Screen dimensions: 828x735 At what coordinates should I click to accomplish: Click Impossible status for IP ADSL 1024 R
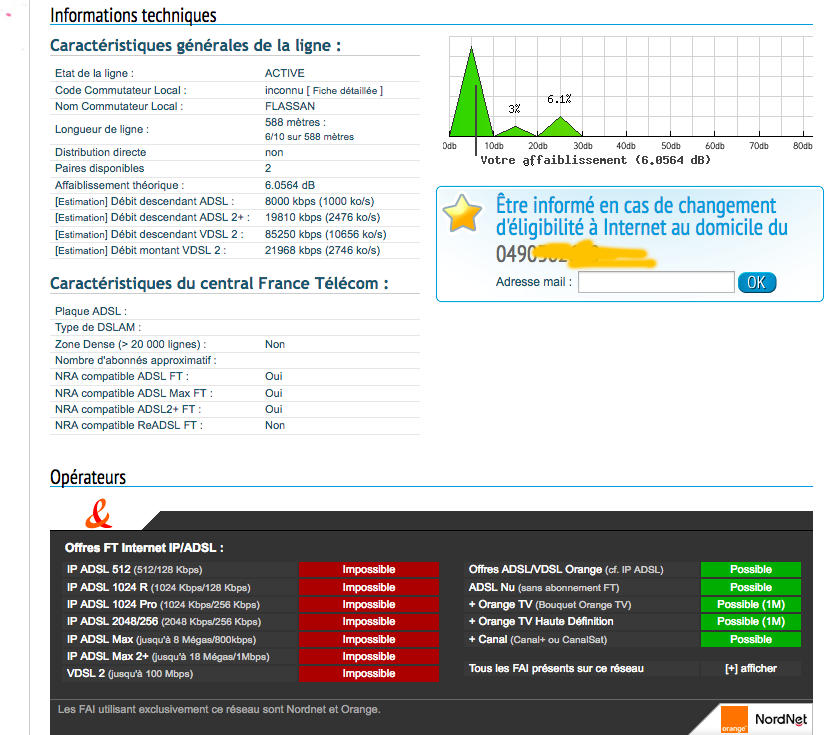pyautogui.click(x=369, y=587)
